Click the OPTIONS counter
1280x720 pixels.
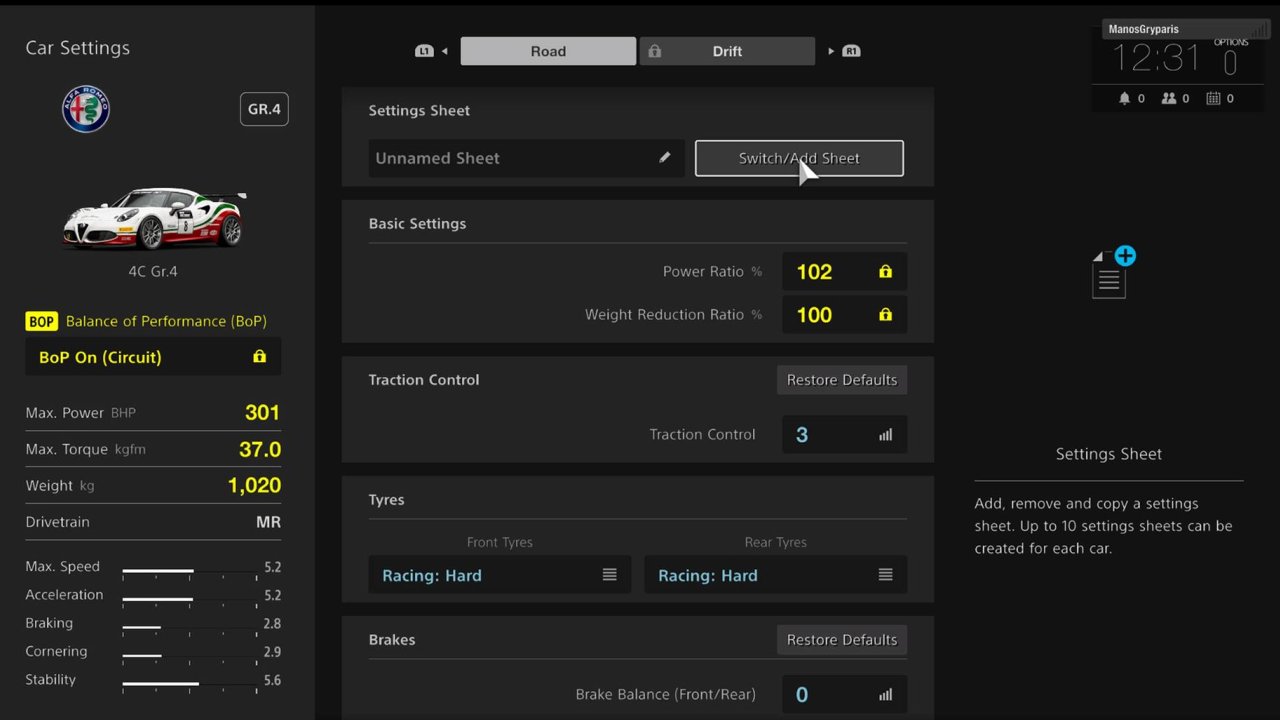1230,58
